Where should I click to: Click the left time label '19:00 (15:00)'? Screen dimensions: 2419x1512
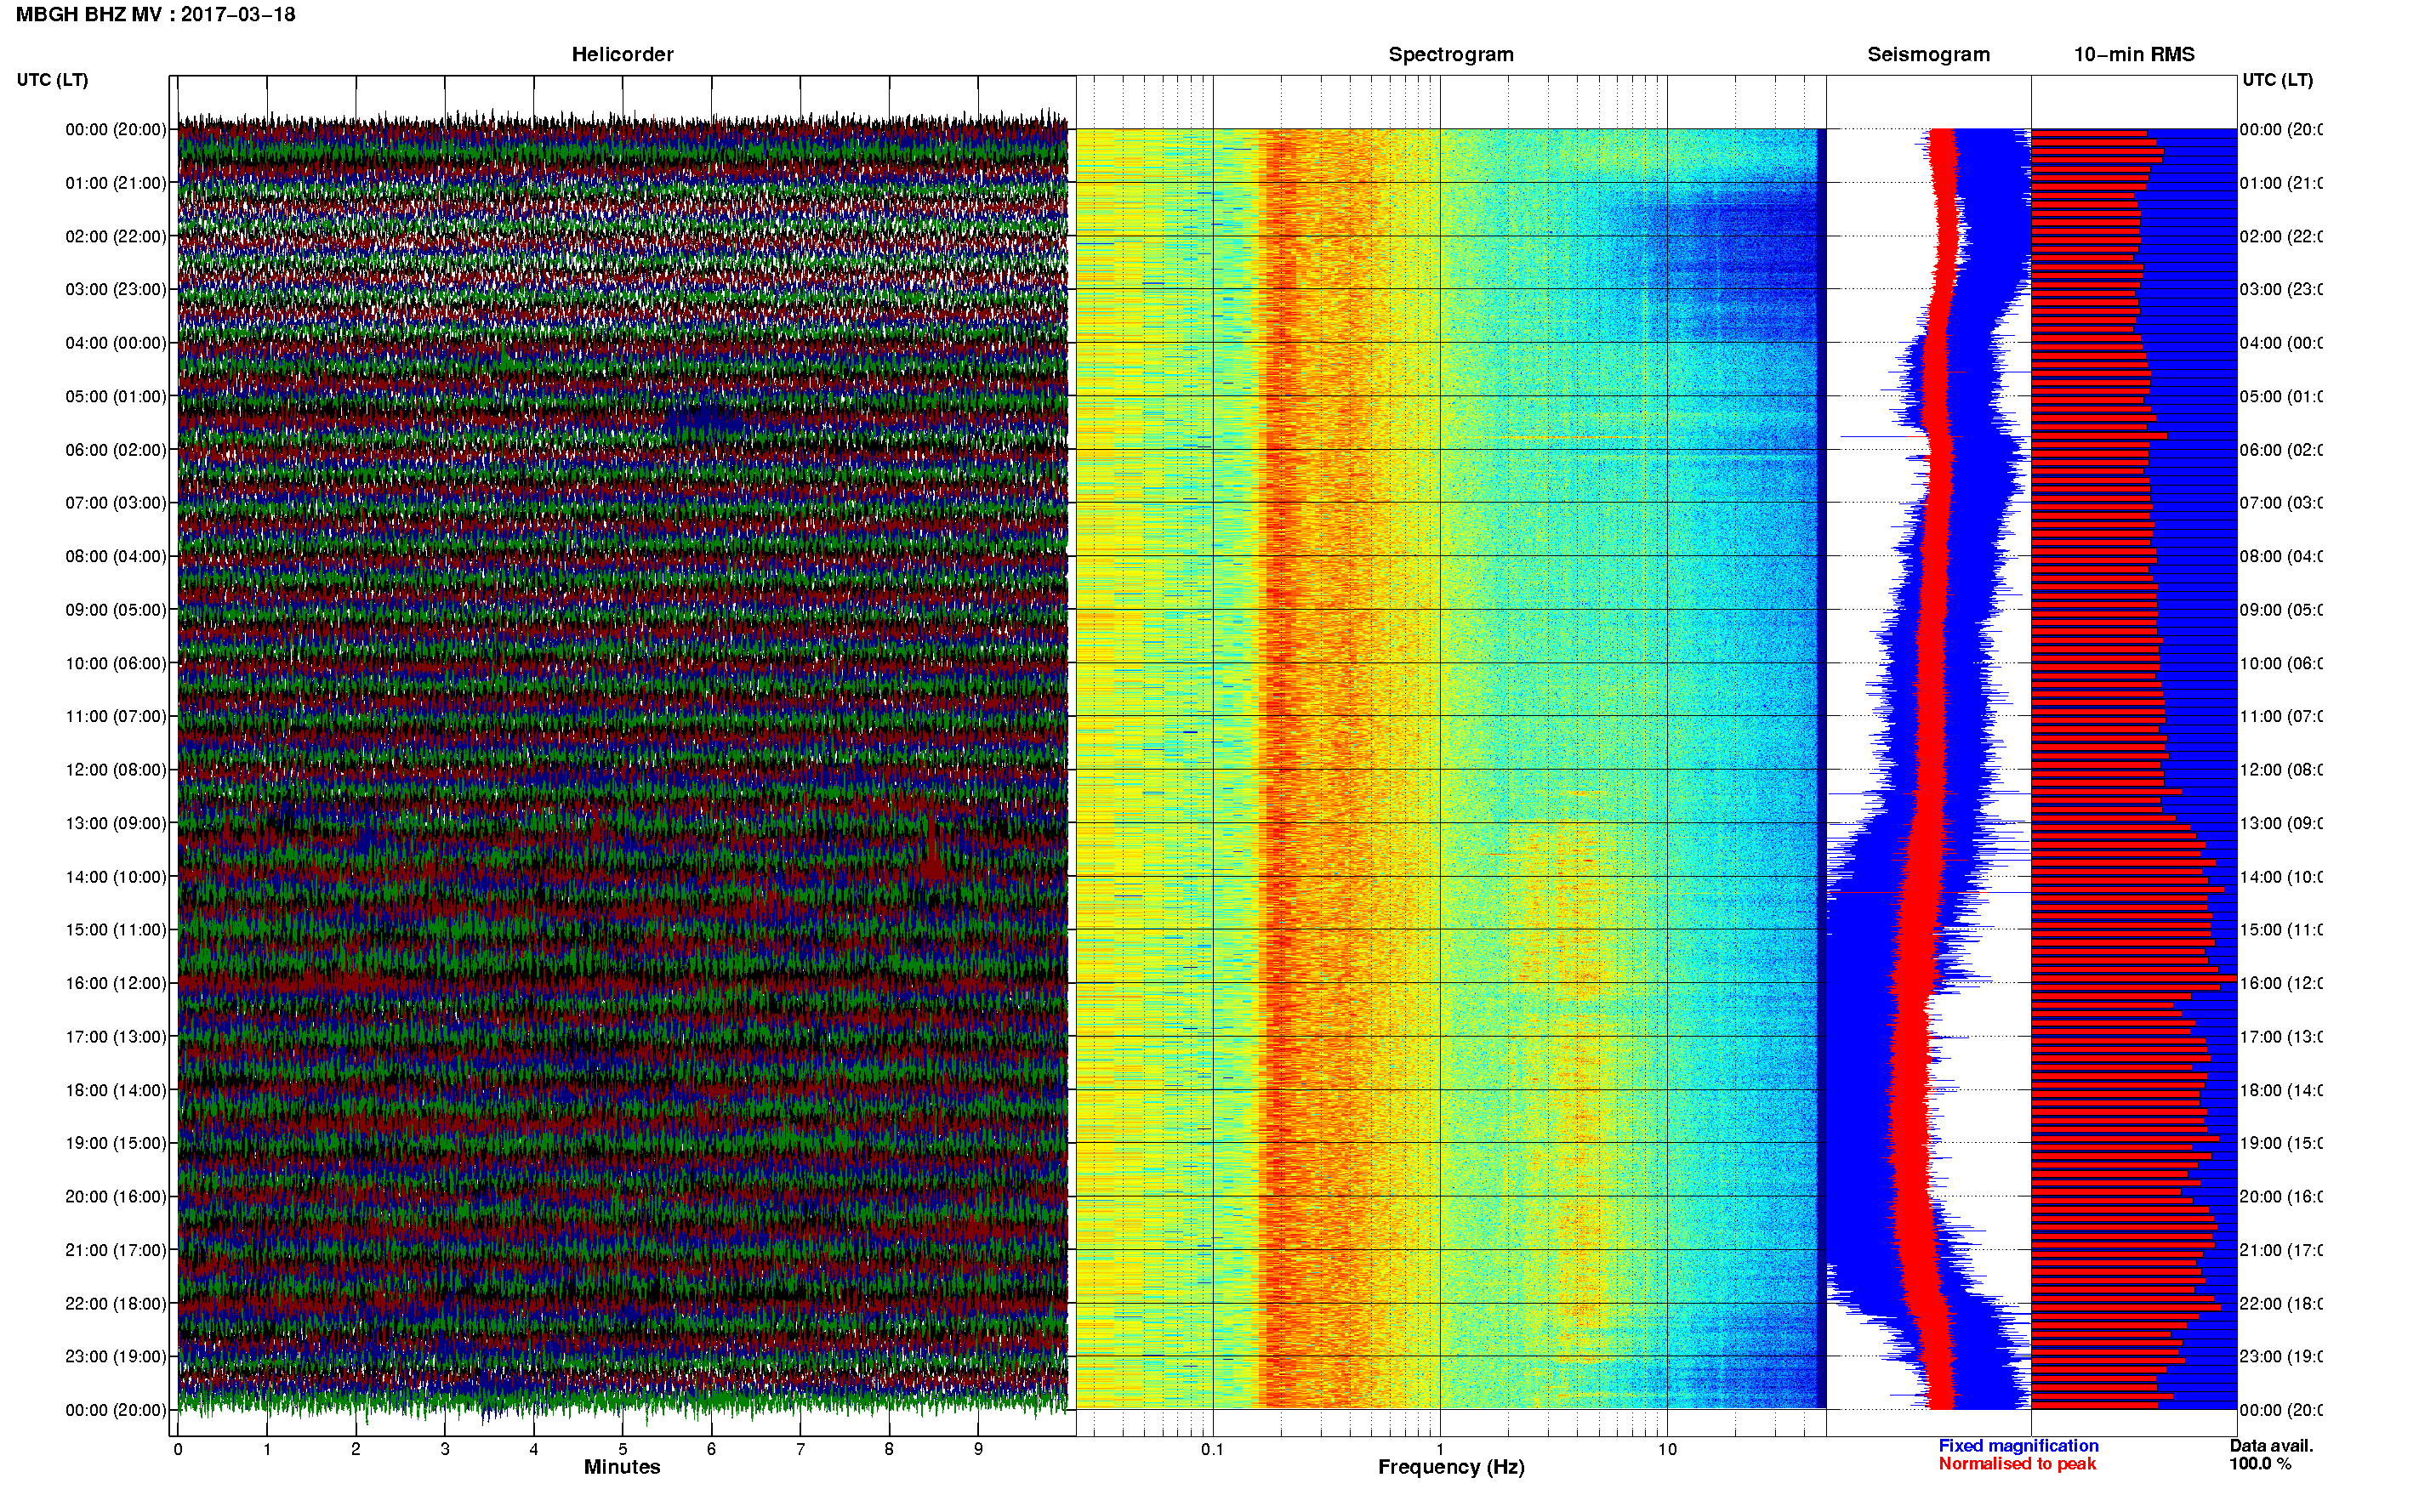116,1143
